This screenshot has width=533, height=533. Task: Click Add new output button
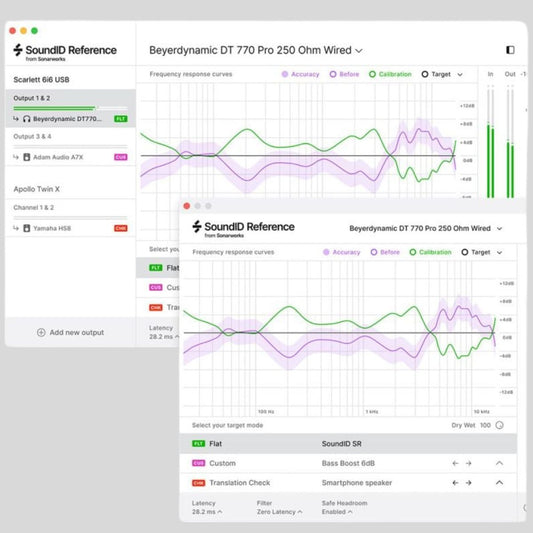[70, 332]
